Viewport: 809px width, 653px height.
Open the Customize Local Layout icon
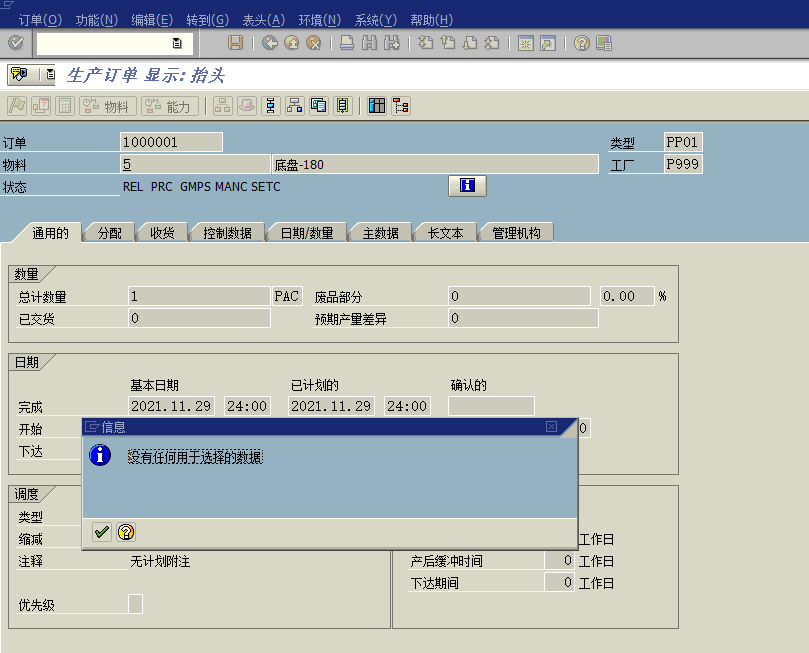[604, 43]
